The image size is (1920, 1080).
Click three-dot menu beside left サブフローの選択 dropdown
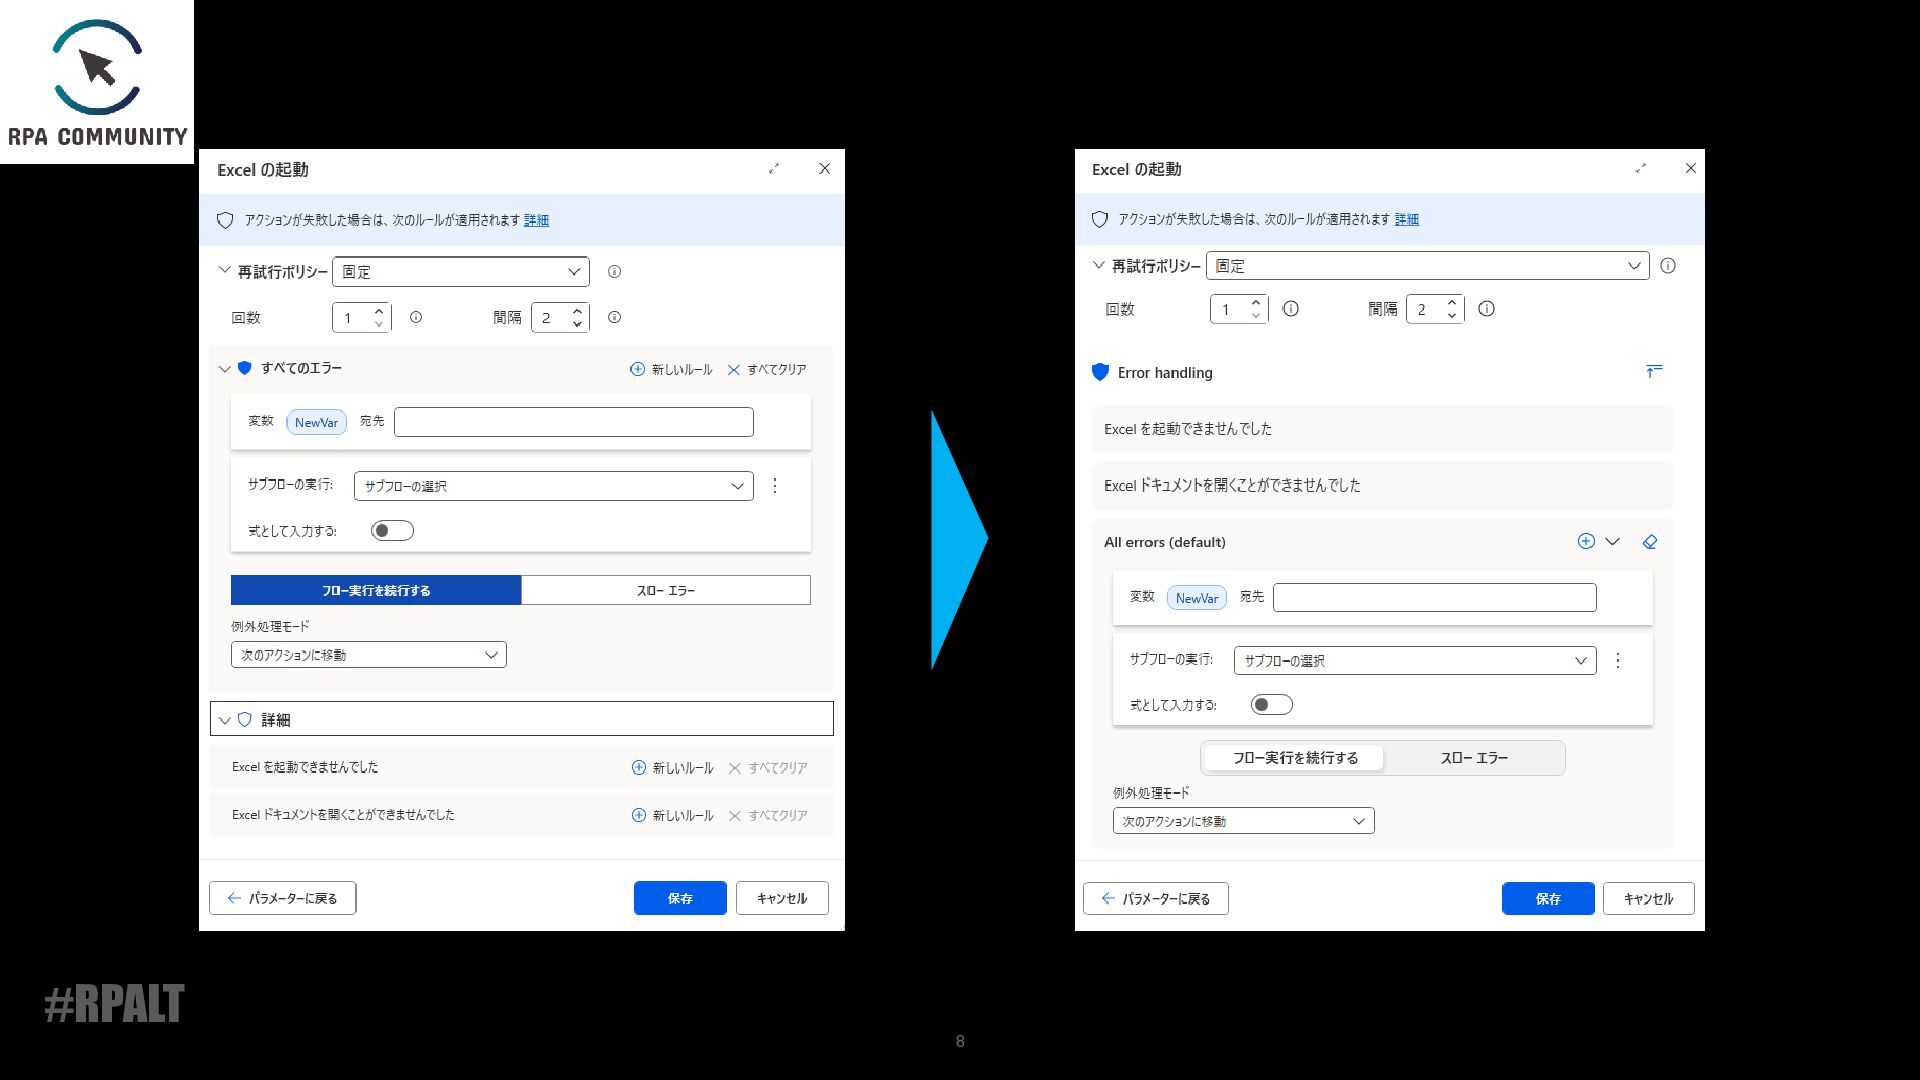point(775,486)
